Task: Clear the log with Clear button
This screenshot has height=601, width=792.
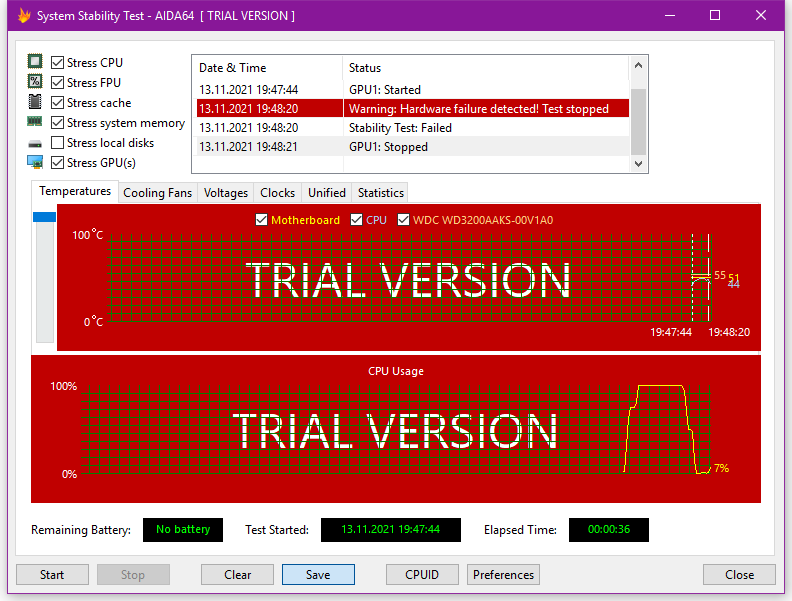Action: (237, 575)
